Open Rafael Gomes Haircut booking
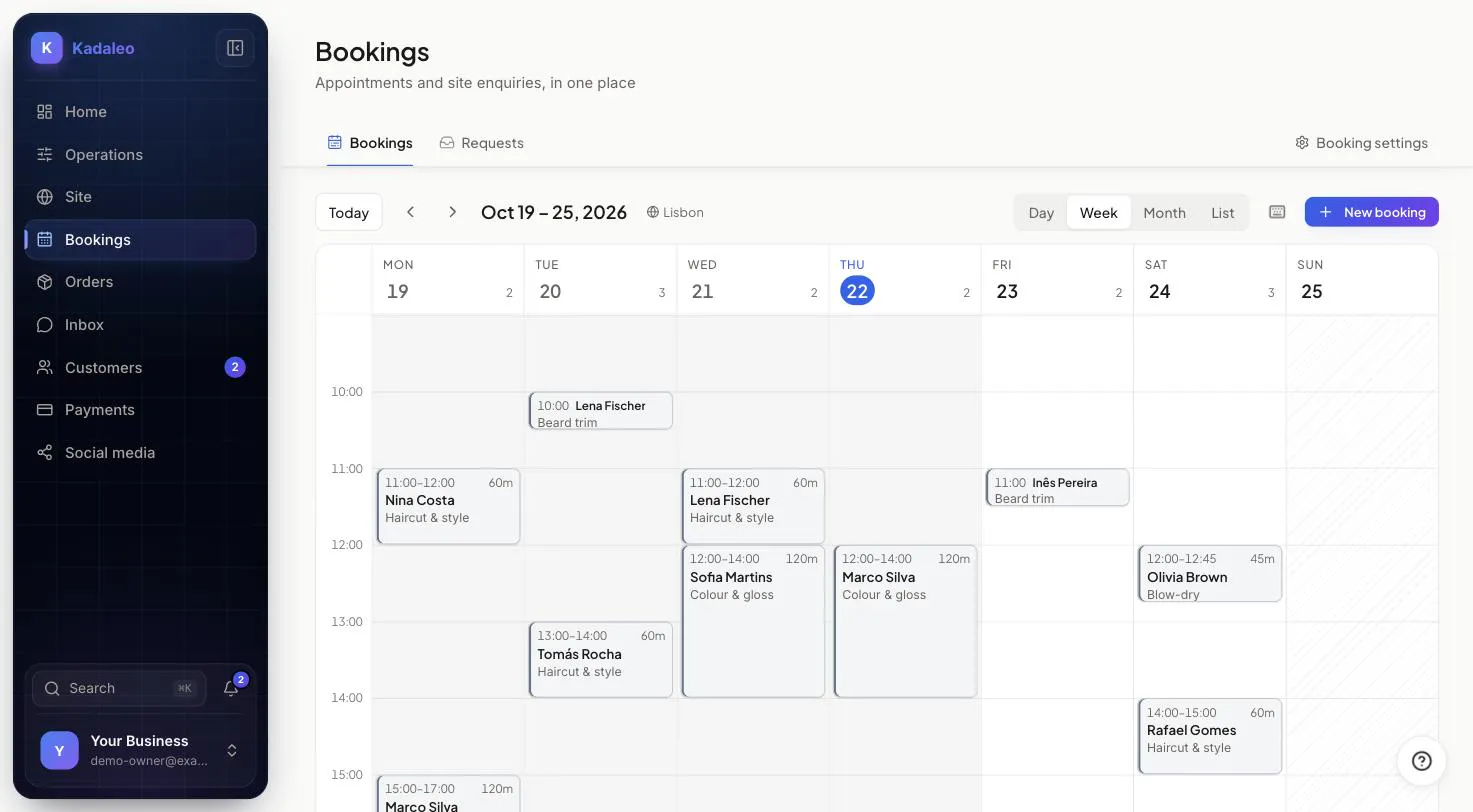The width and height of the screenshot is (1473, 812). coord(1210,736)
